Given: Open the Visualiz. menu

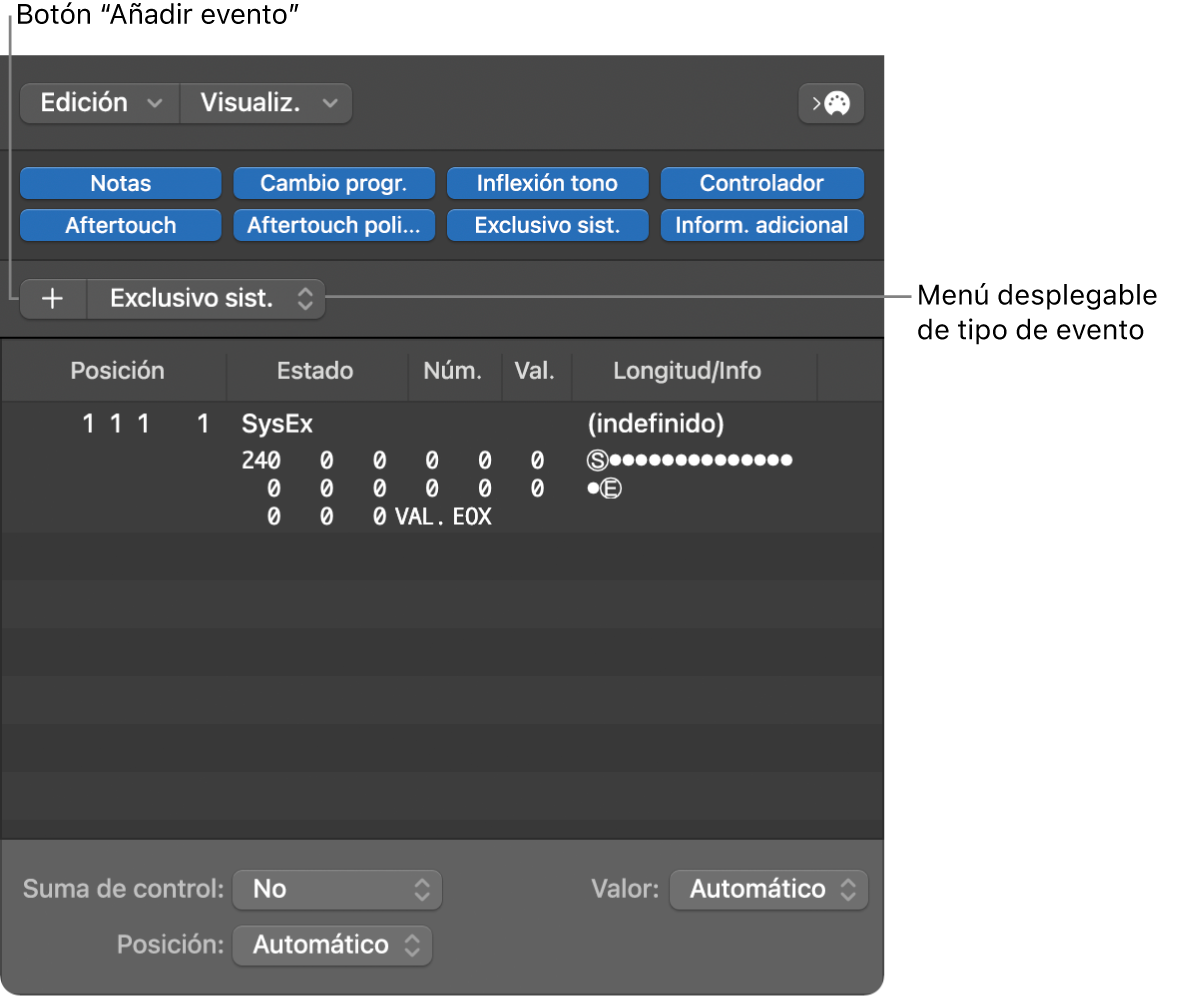Looking at the screenshot, I should (266, 103).
